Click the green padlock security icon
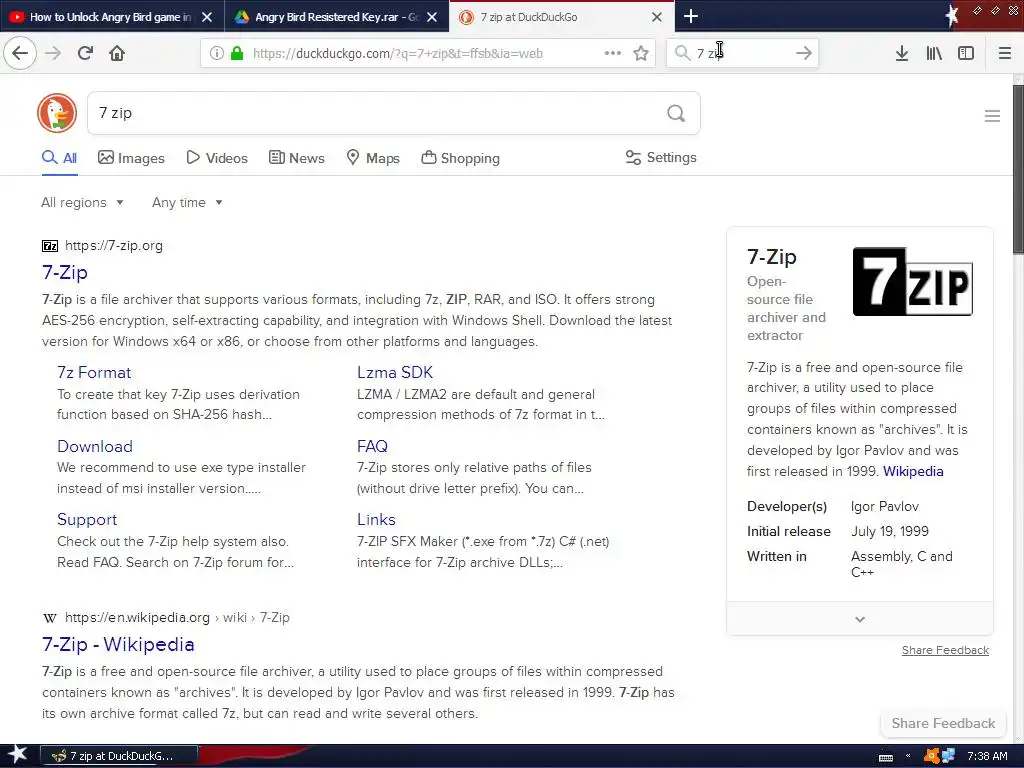 pyautogui.click(x=237, y=53)
